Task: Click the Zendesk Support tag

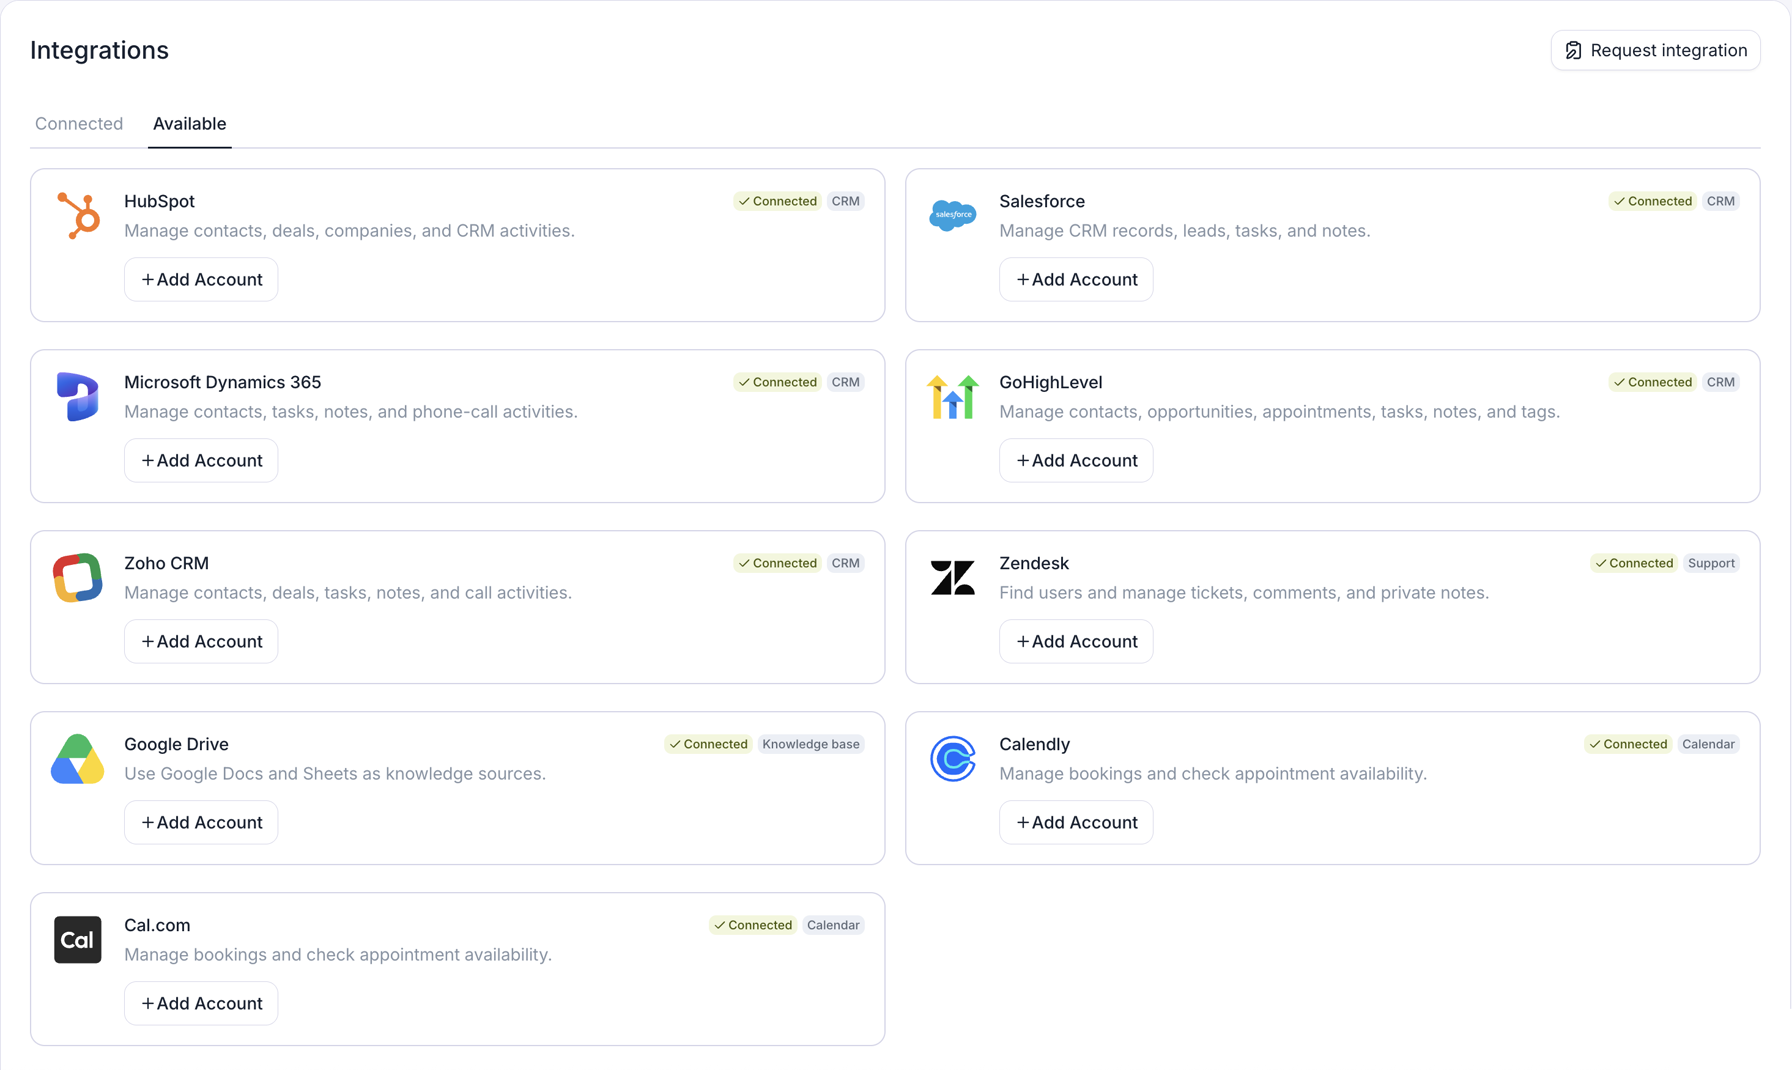Action: pyautogui.click(x=1711, y=563)
